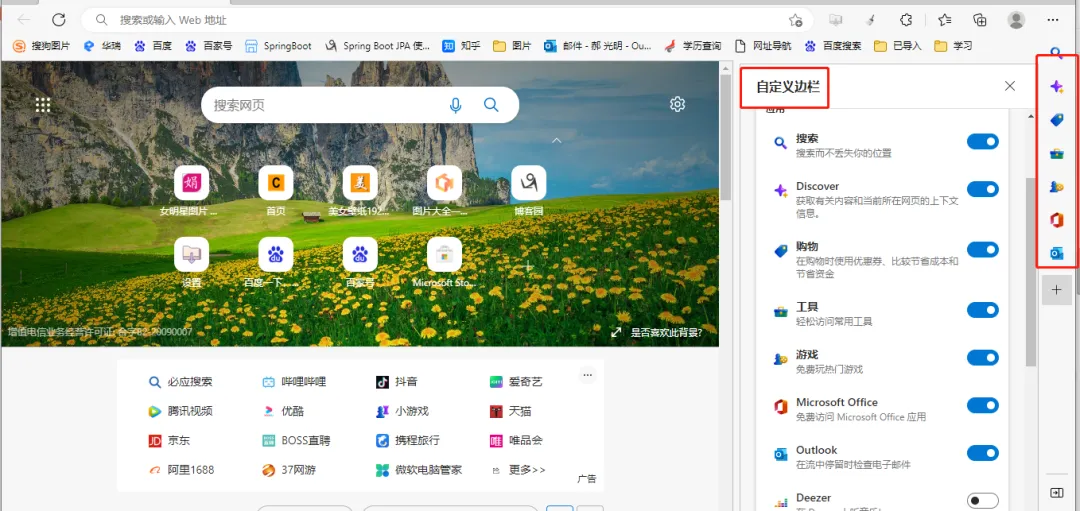Open the 哔哩哔哩 link
Viewport: 1080px width, 511px height.
point(294,382)
